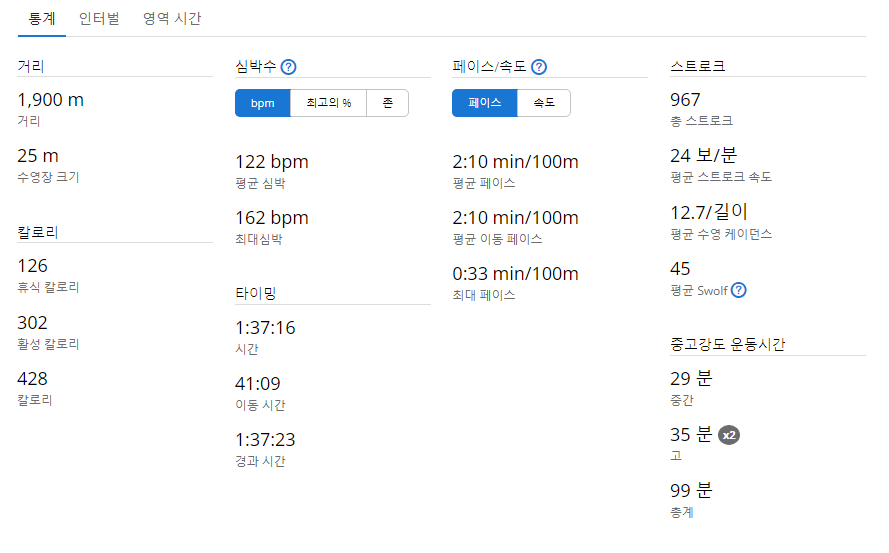
Task: Click the 2:10 min/100m above 평균 이동 페이스
Action: [515, 218]
